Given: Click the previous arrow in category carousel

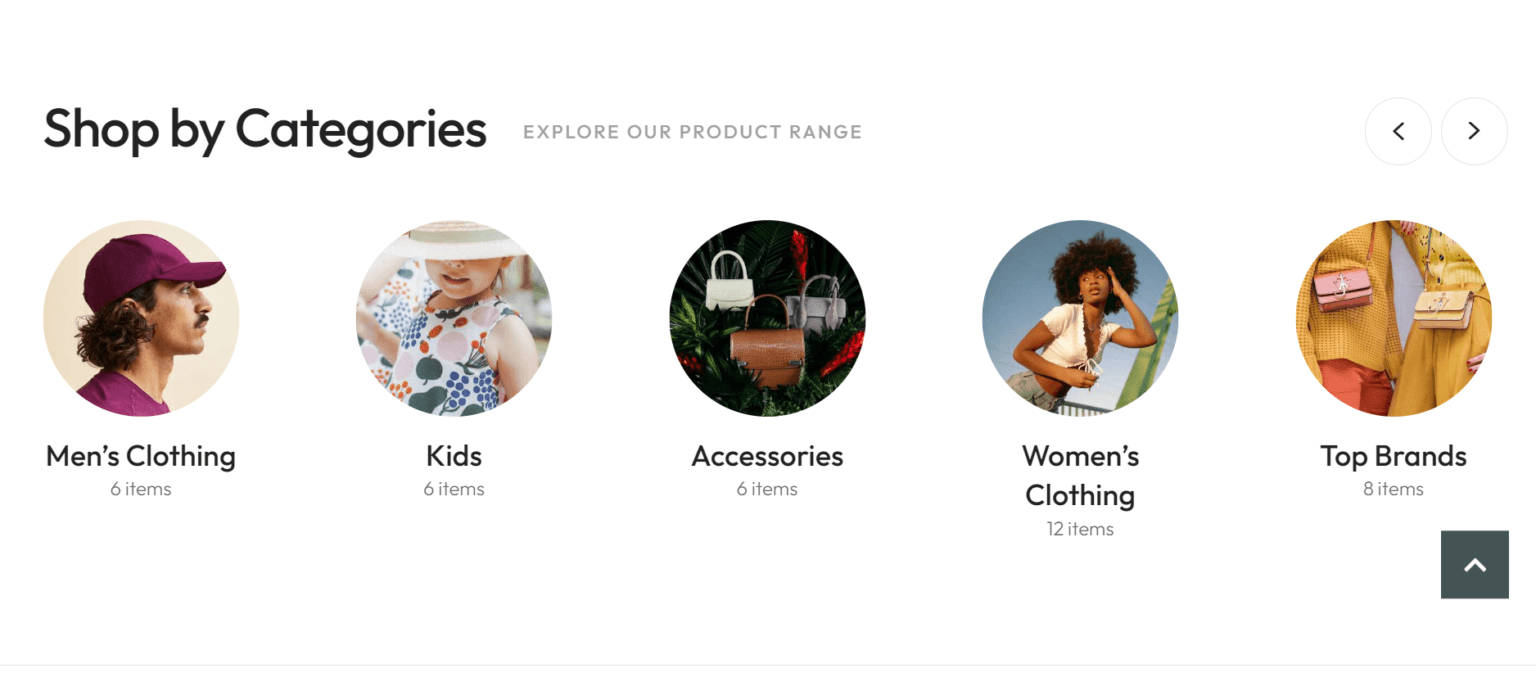Looking at the screenshot, I should pyautogui.click(x=1398, y=131).
